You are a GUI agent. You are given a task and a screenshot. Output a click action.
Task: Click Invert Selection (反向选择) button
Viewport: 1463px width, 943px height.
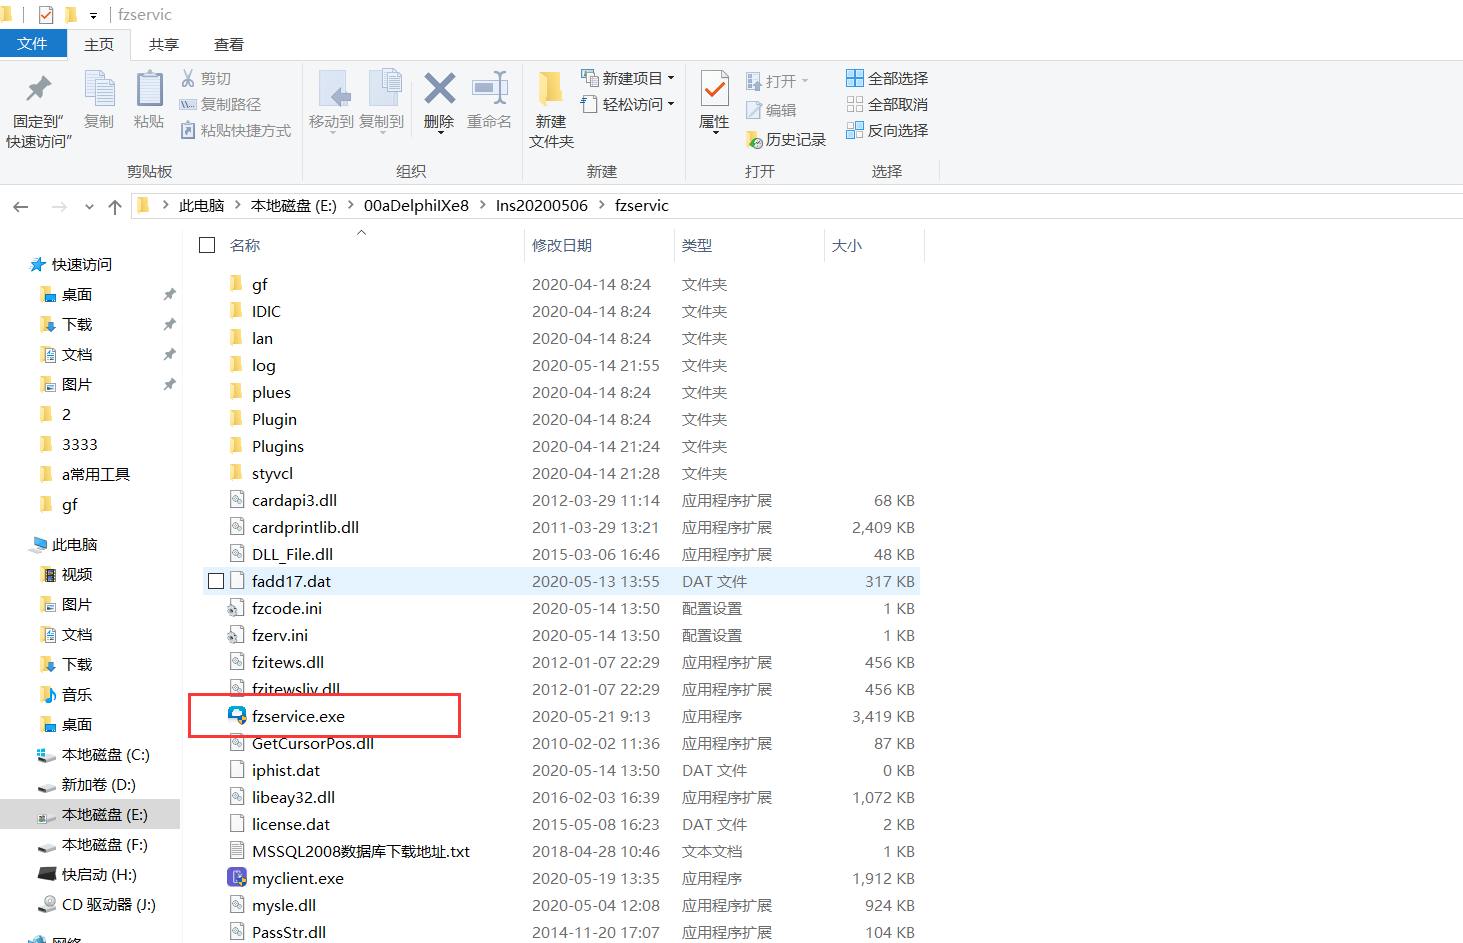[887, 130]
